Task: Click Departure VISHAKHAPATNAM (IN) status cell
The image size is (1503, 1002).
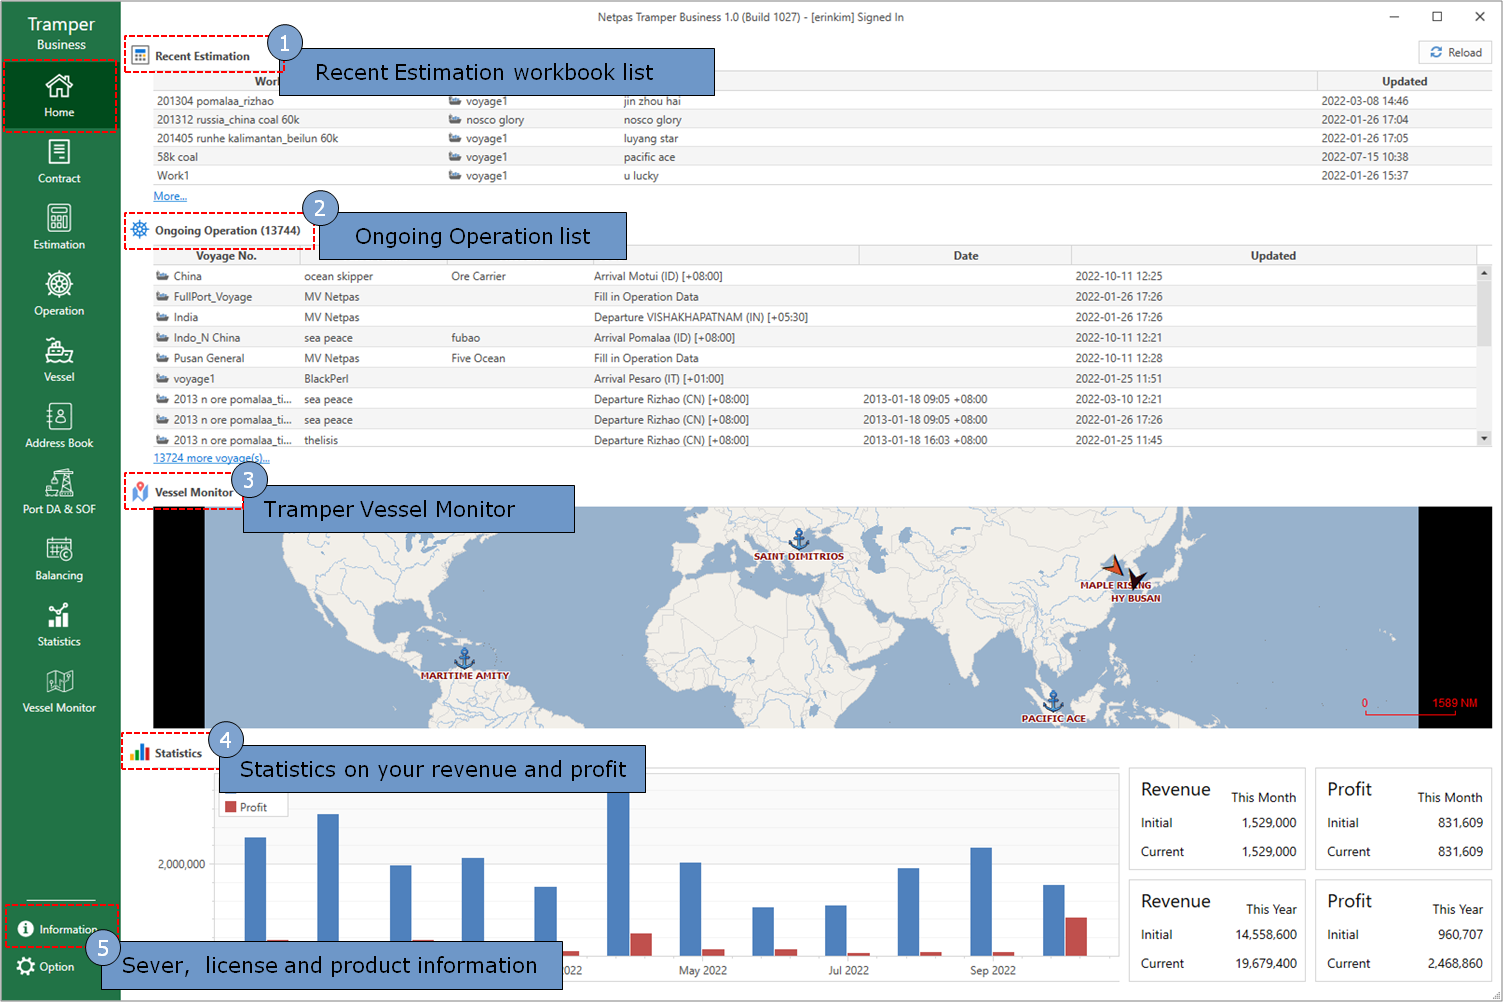Action: (x=701, y=317)
